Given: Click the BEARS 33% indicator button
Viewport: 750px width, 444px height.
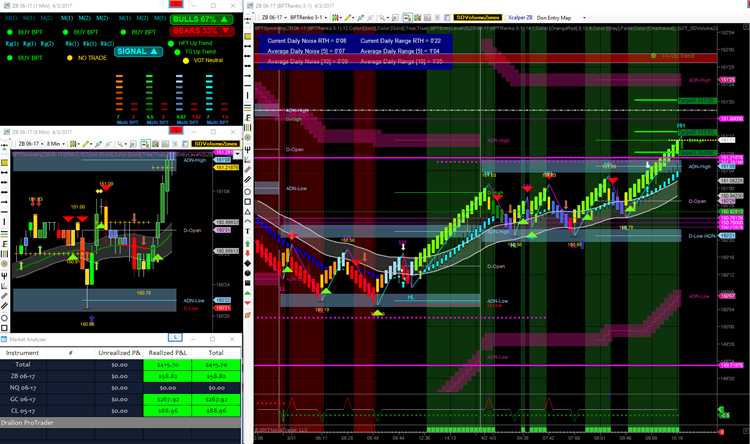Looking at the screenshot, I should (201, 31).
